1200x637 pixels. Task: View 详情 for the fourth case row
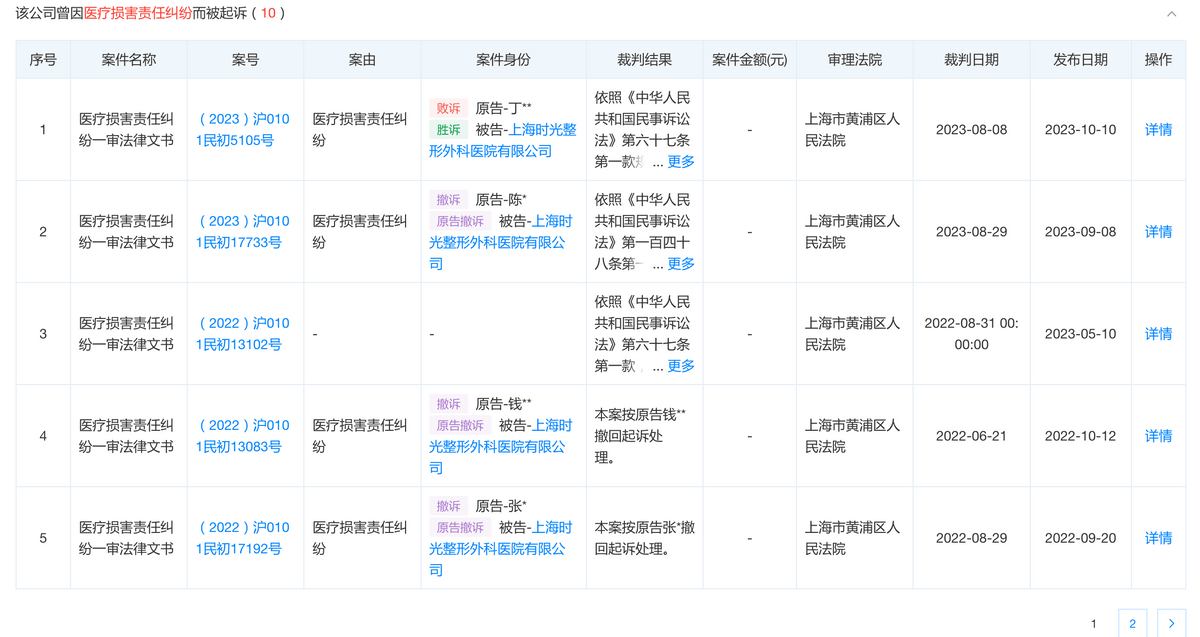point(1158,436)
